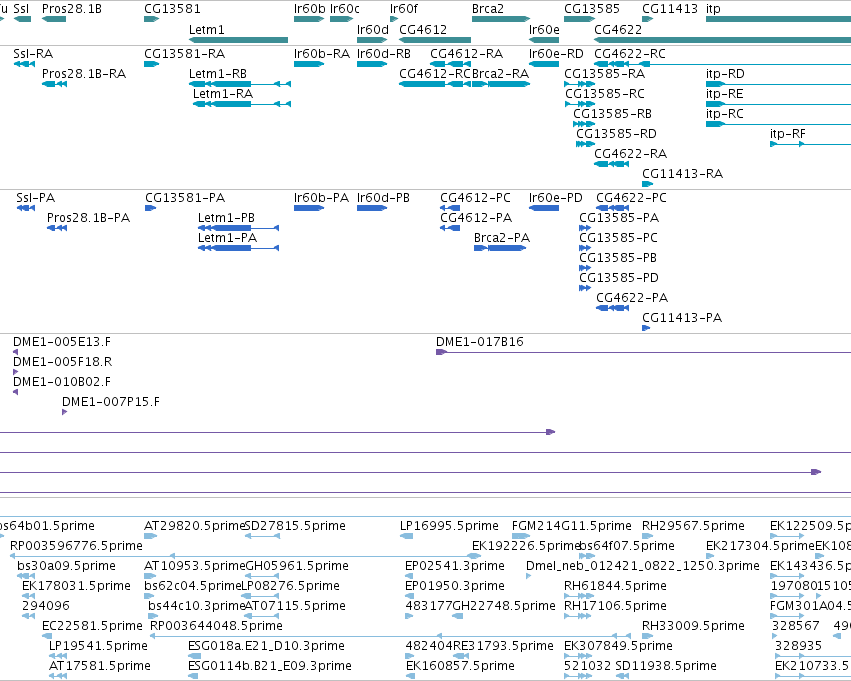Click EST RP003596776.5prime

[x=77, y=546]
